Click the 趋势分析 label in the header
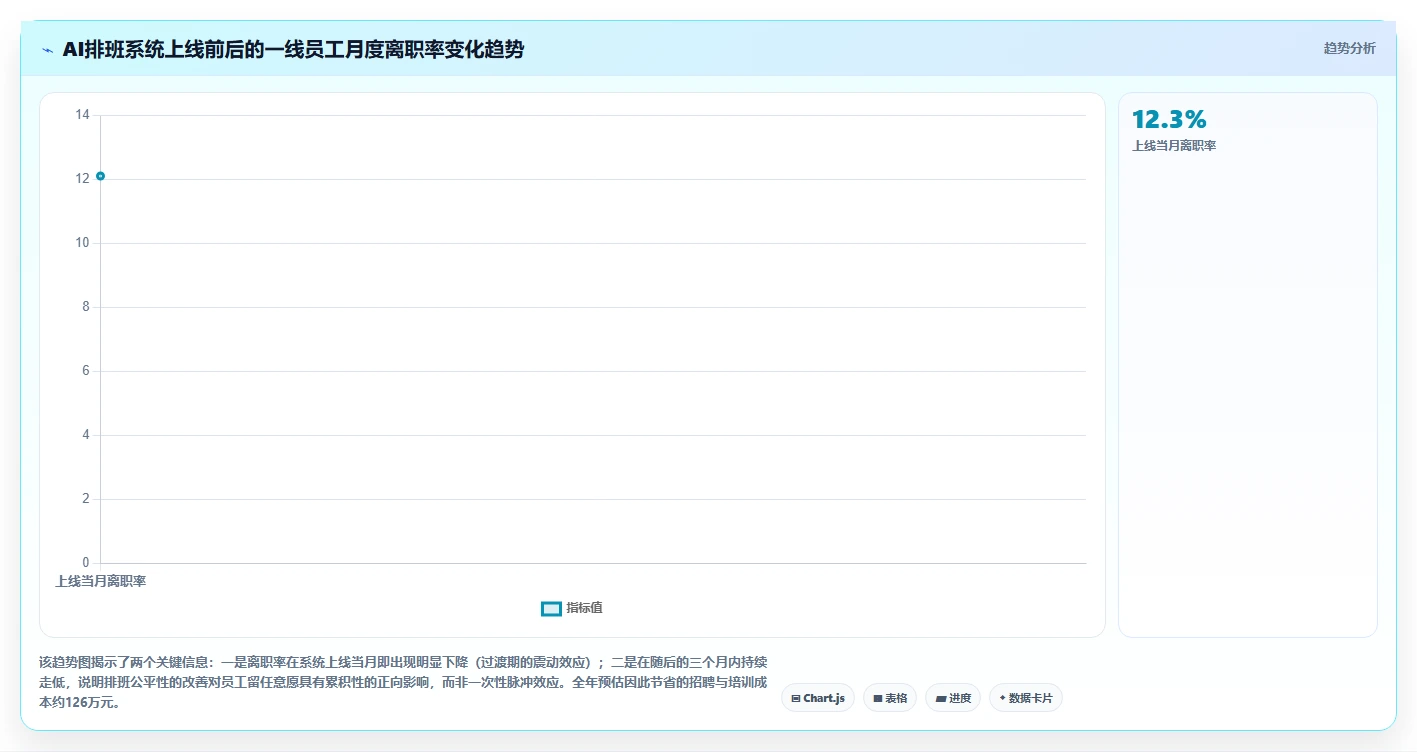 point(1349,48)
